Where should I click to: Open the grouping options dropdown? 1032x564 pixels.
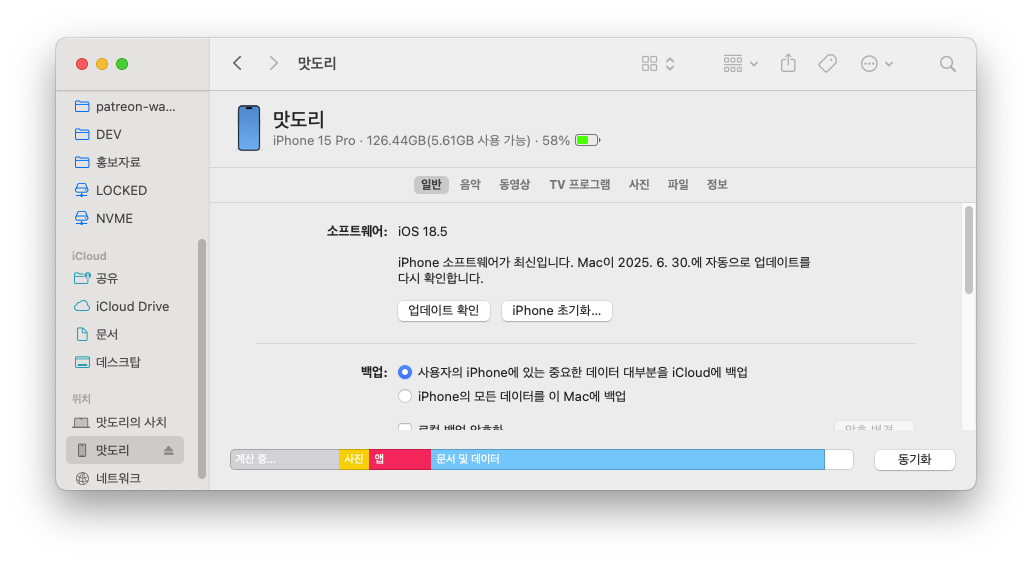click(740, 63)
